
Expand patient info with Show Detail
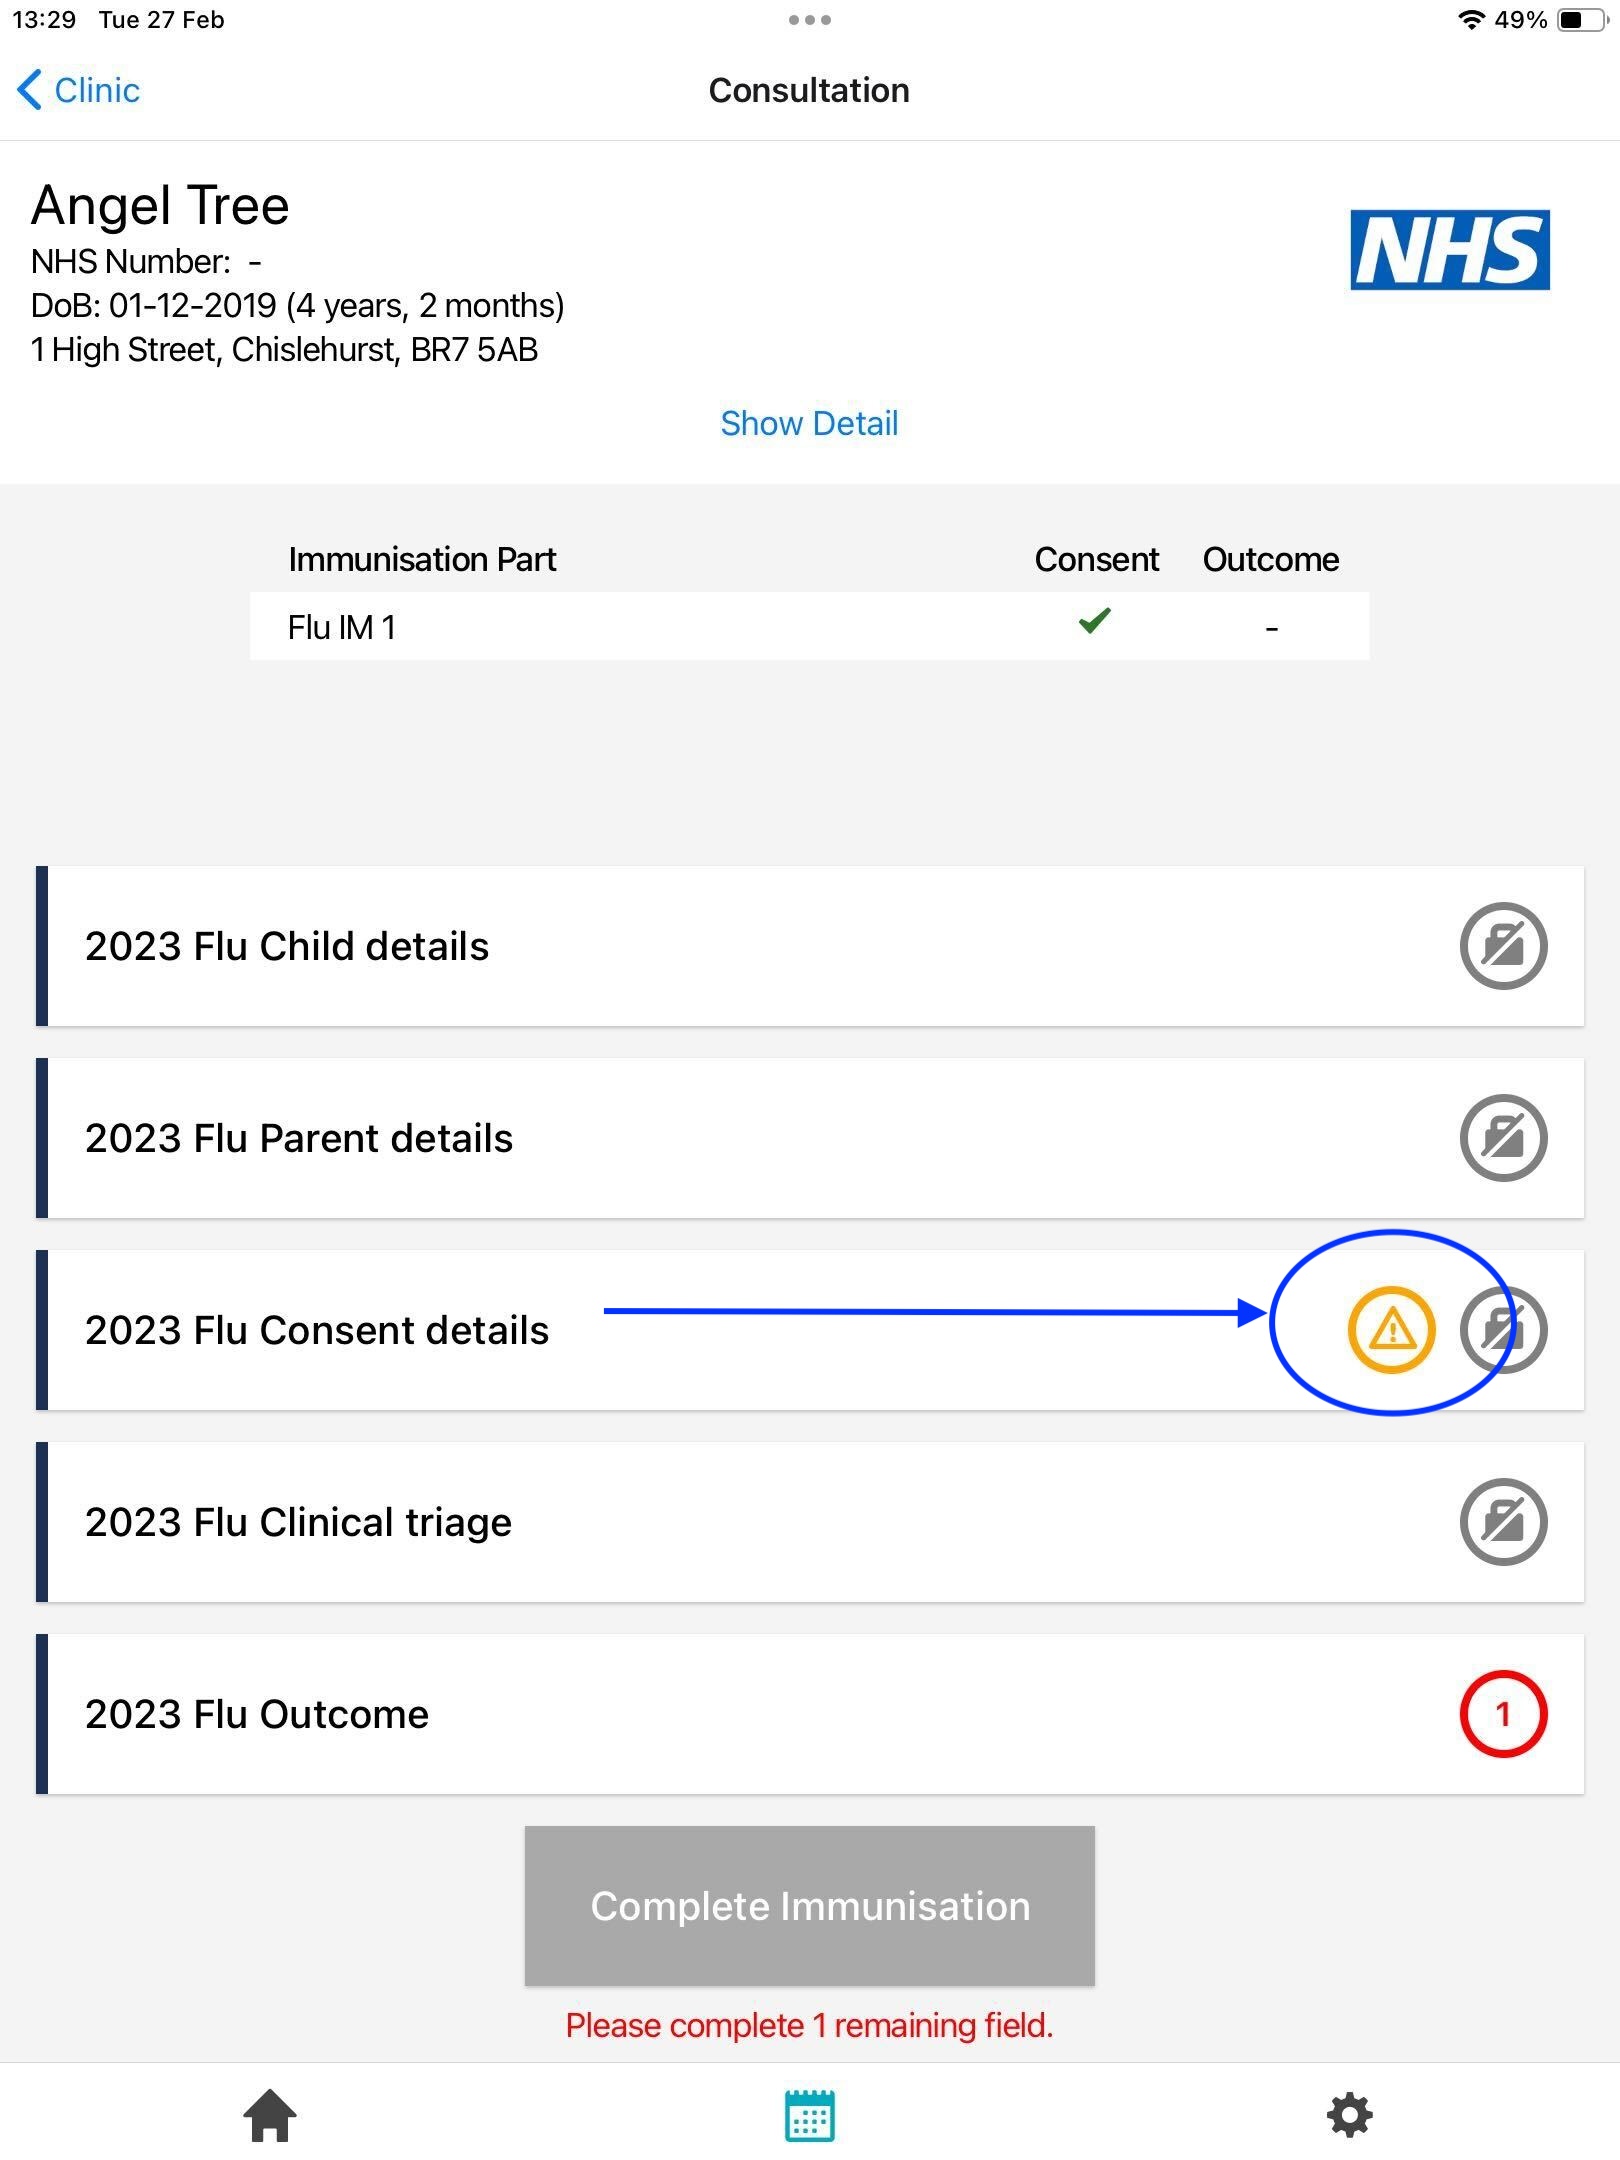[809, 423]
